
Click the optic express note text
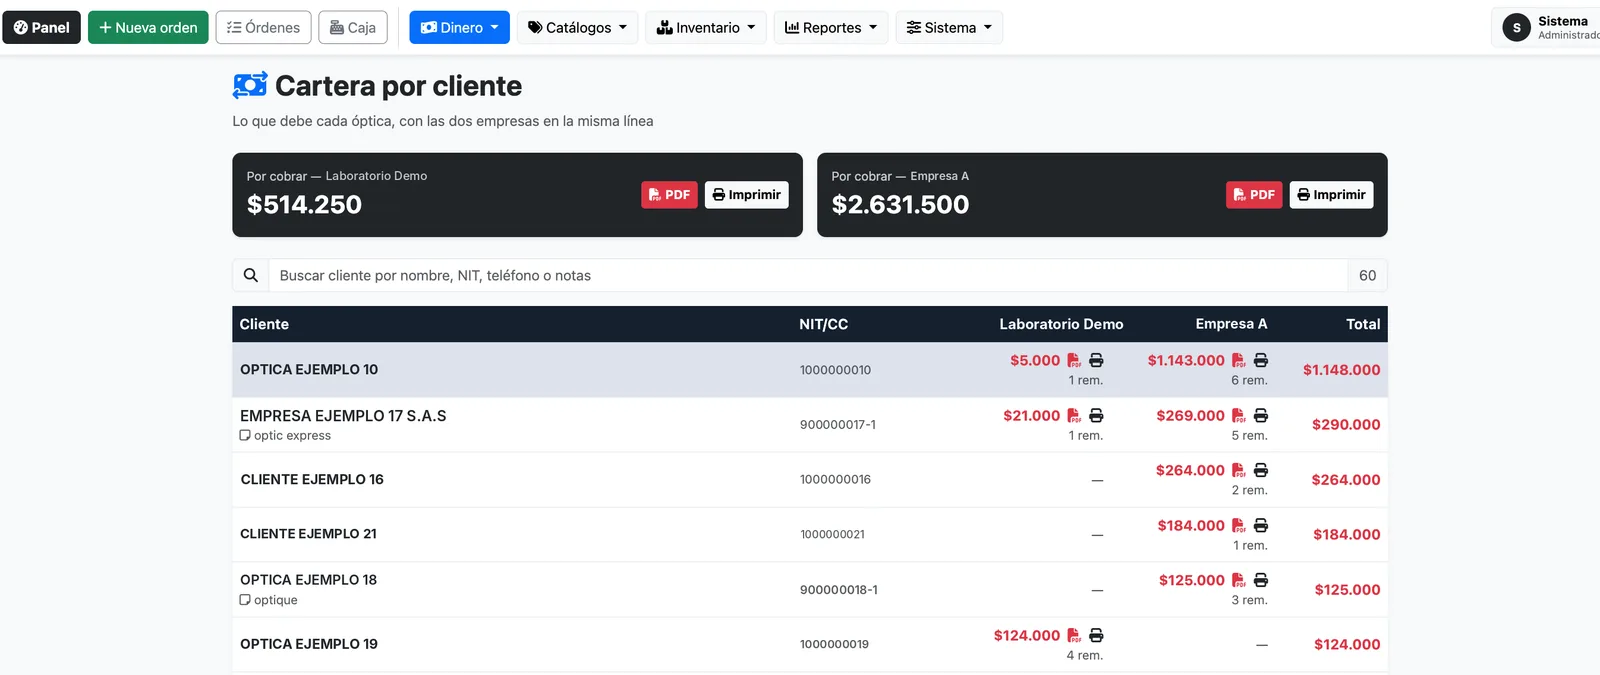point(292,435)
